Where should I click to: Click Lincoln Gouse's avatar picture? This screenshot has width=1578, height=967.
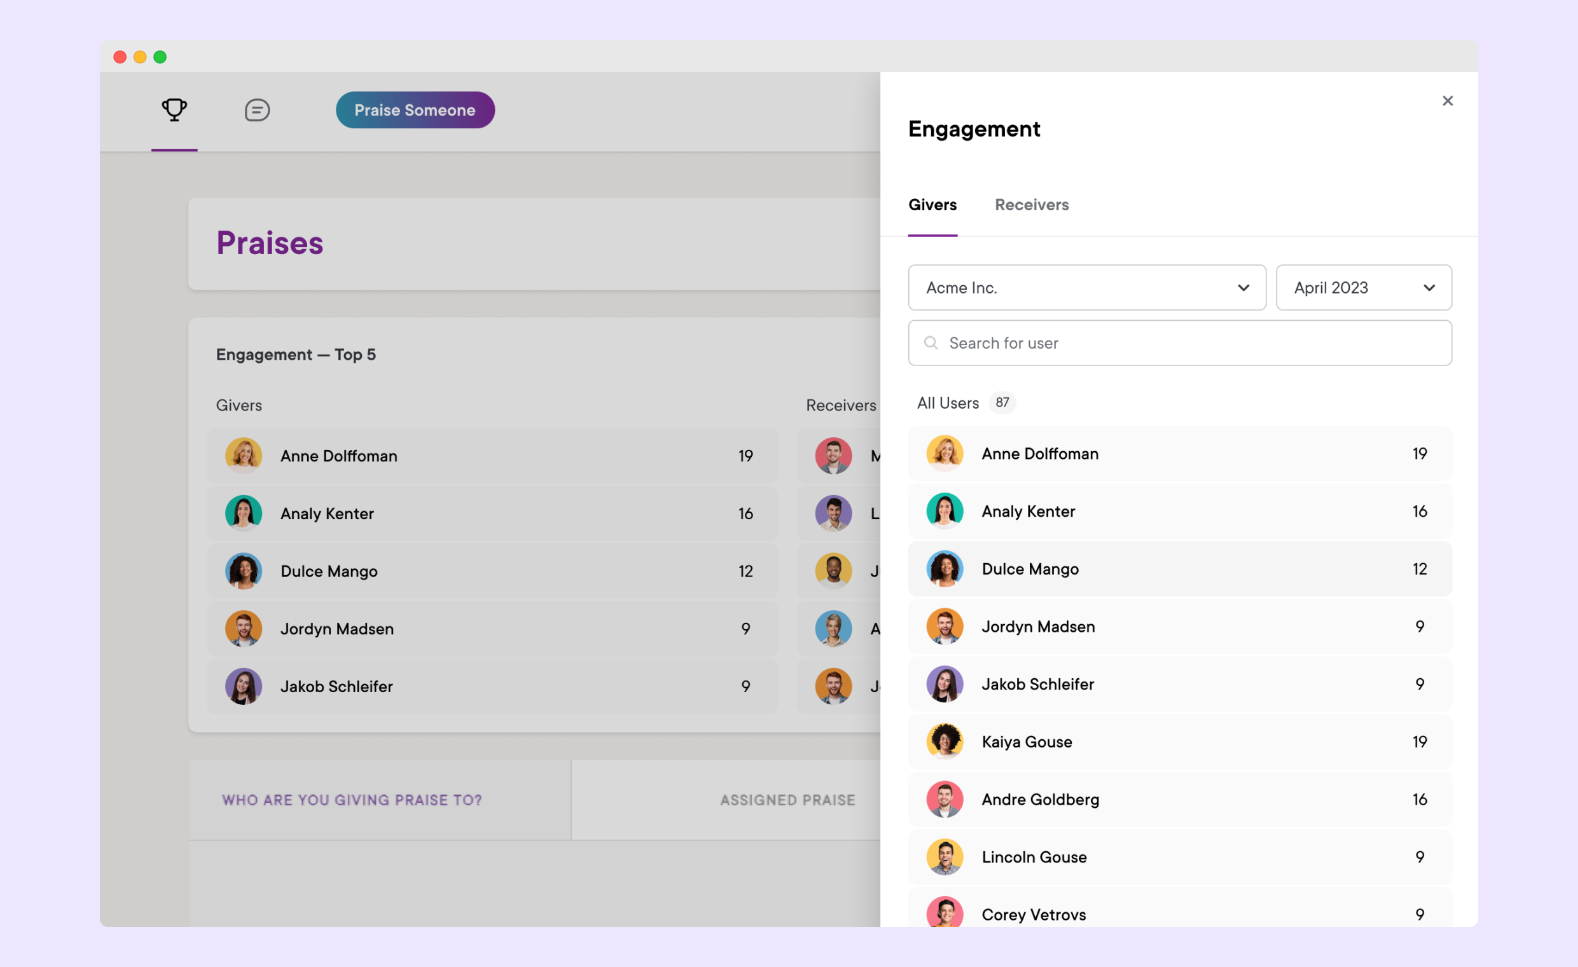(x=944, y=857)
